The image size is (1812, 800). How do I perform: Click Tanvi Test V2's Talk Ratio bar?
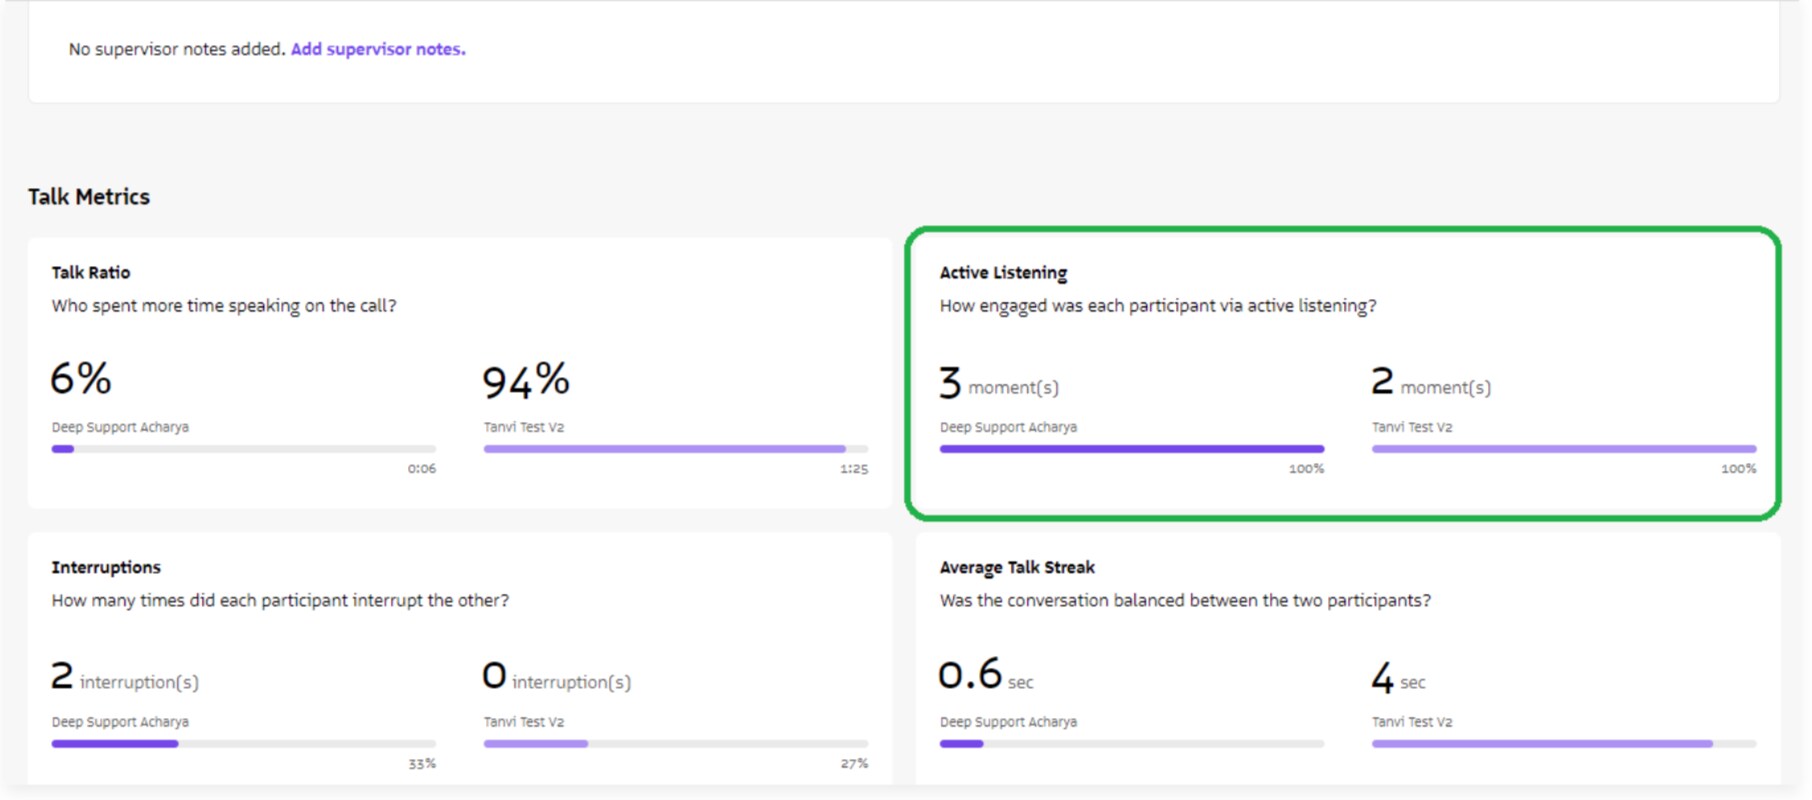[x=675, y=449]
